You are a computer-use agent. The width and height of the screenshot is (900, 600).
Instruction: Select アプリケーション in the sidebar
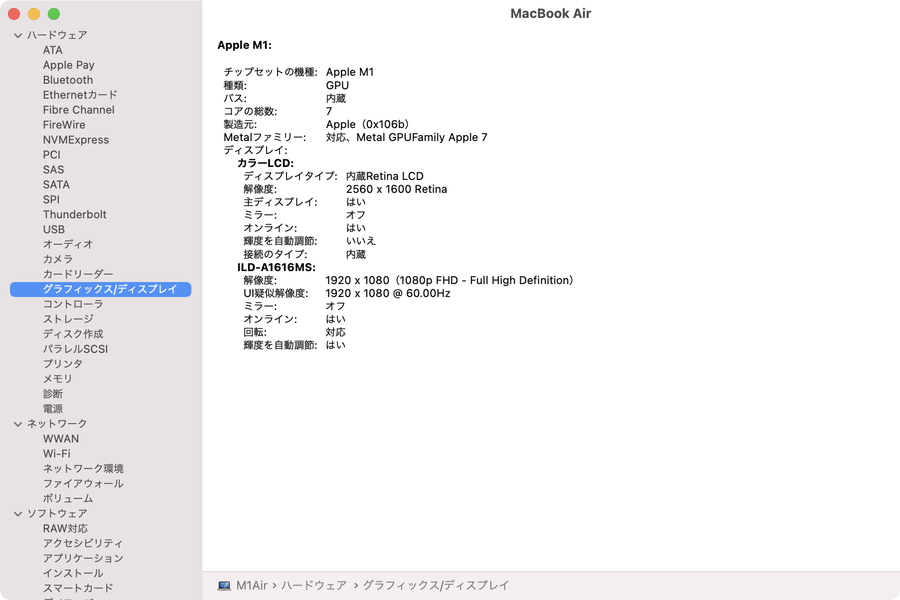click(x=83, y=559)
